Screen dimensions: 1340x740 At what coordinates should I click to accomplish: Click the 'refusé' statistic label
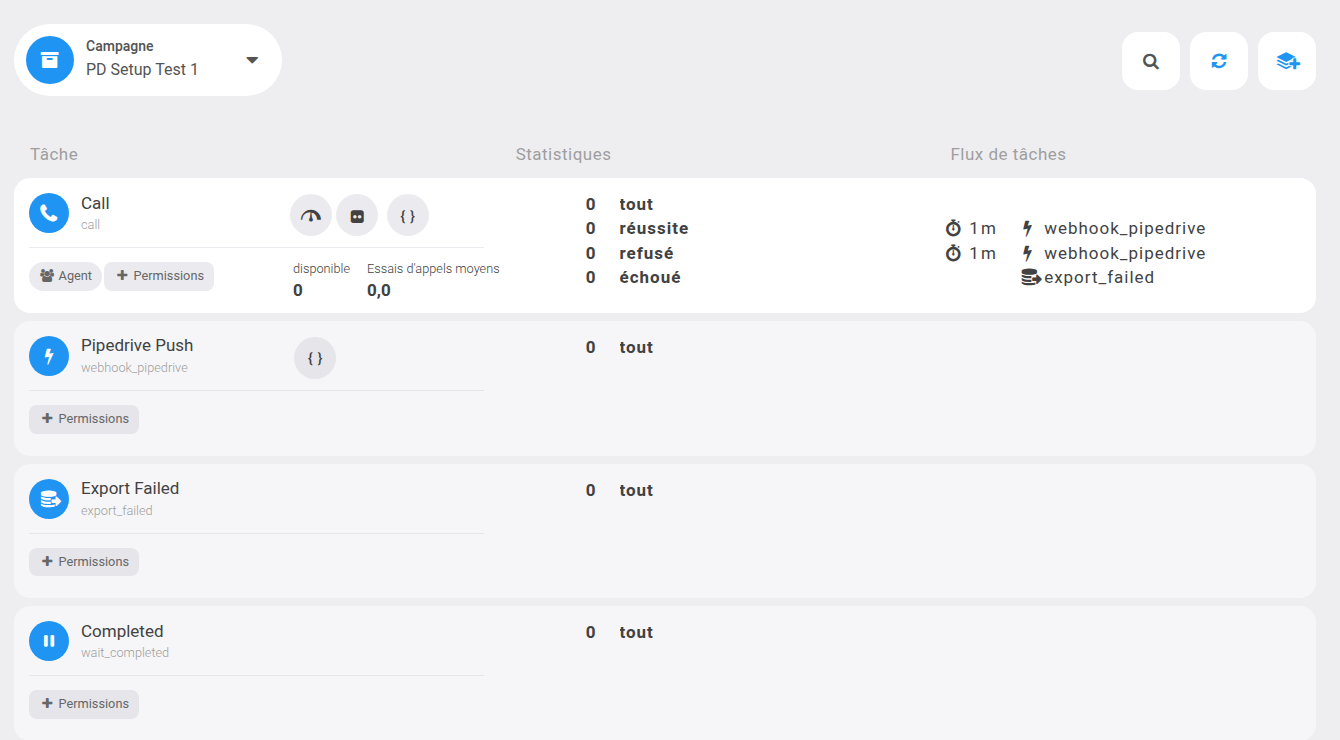[x=646, y=253]
